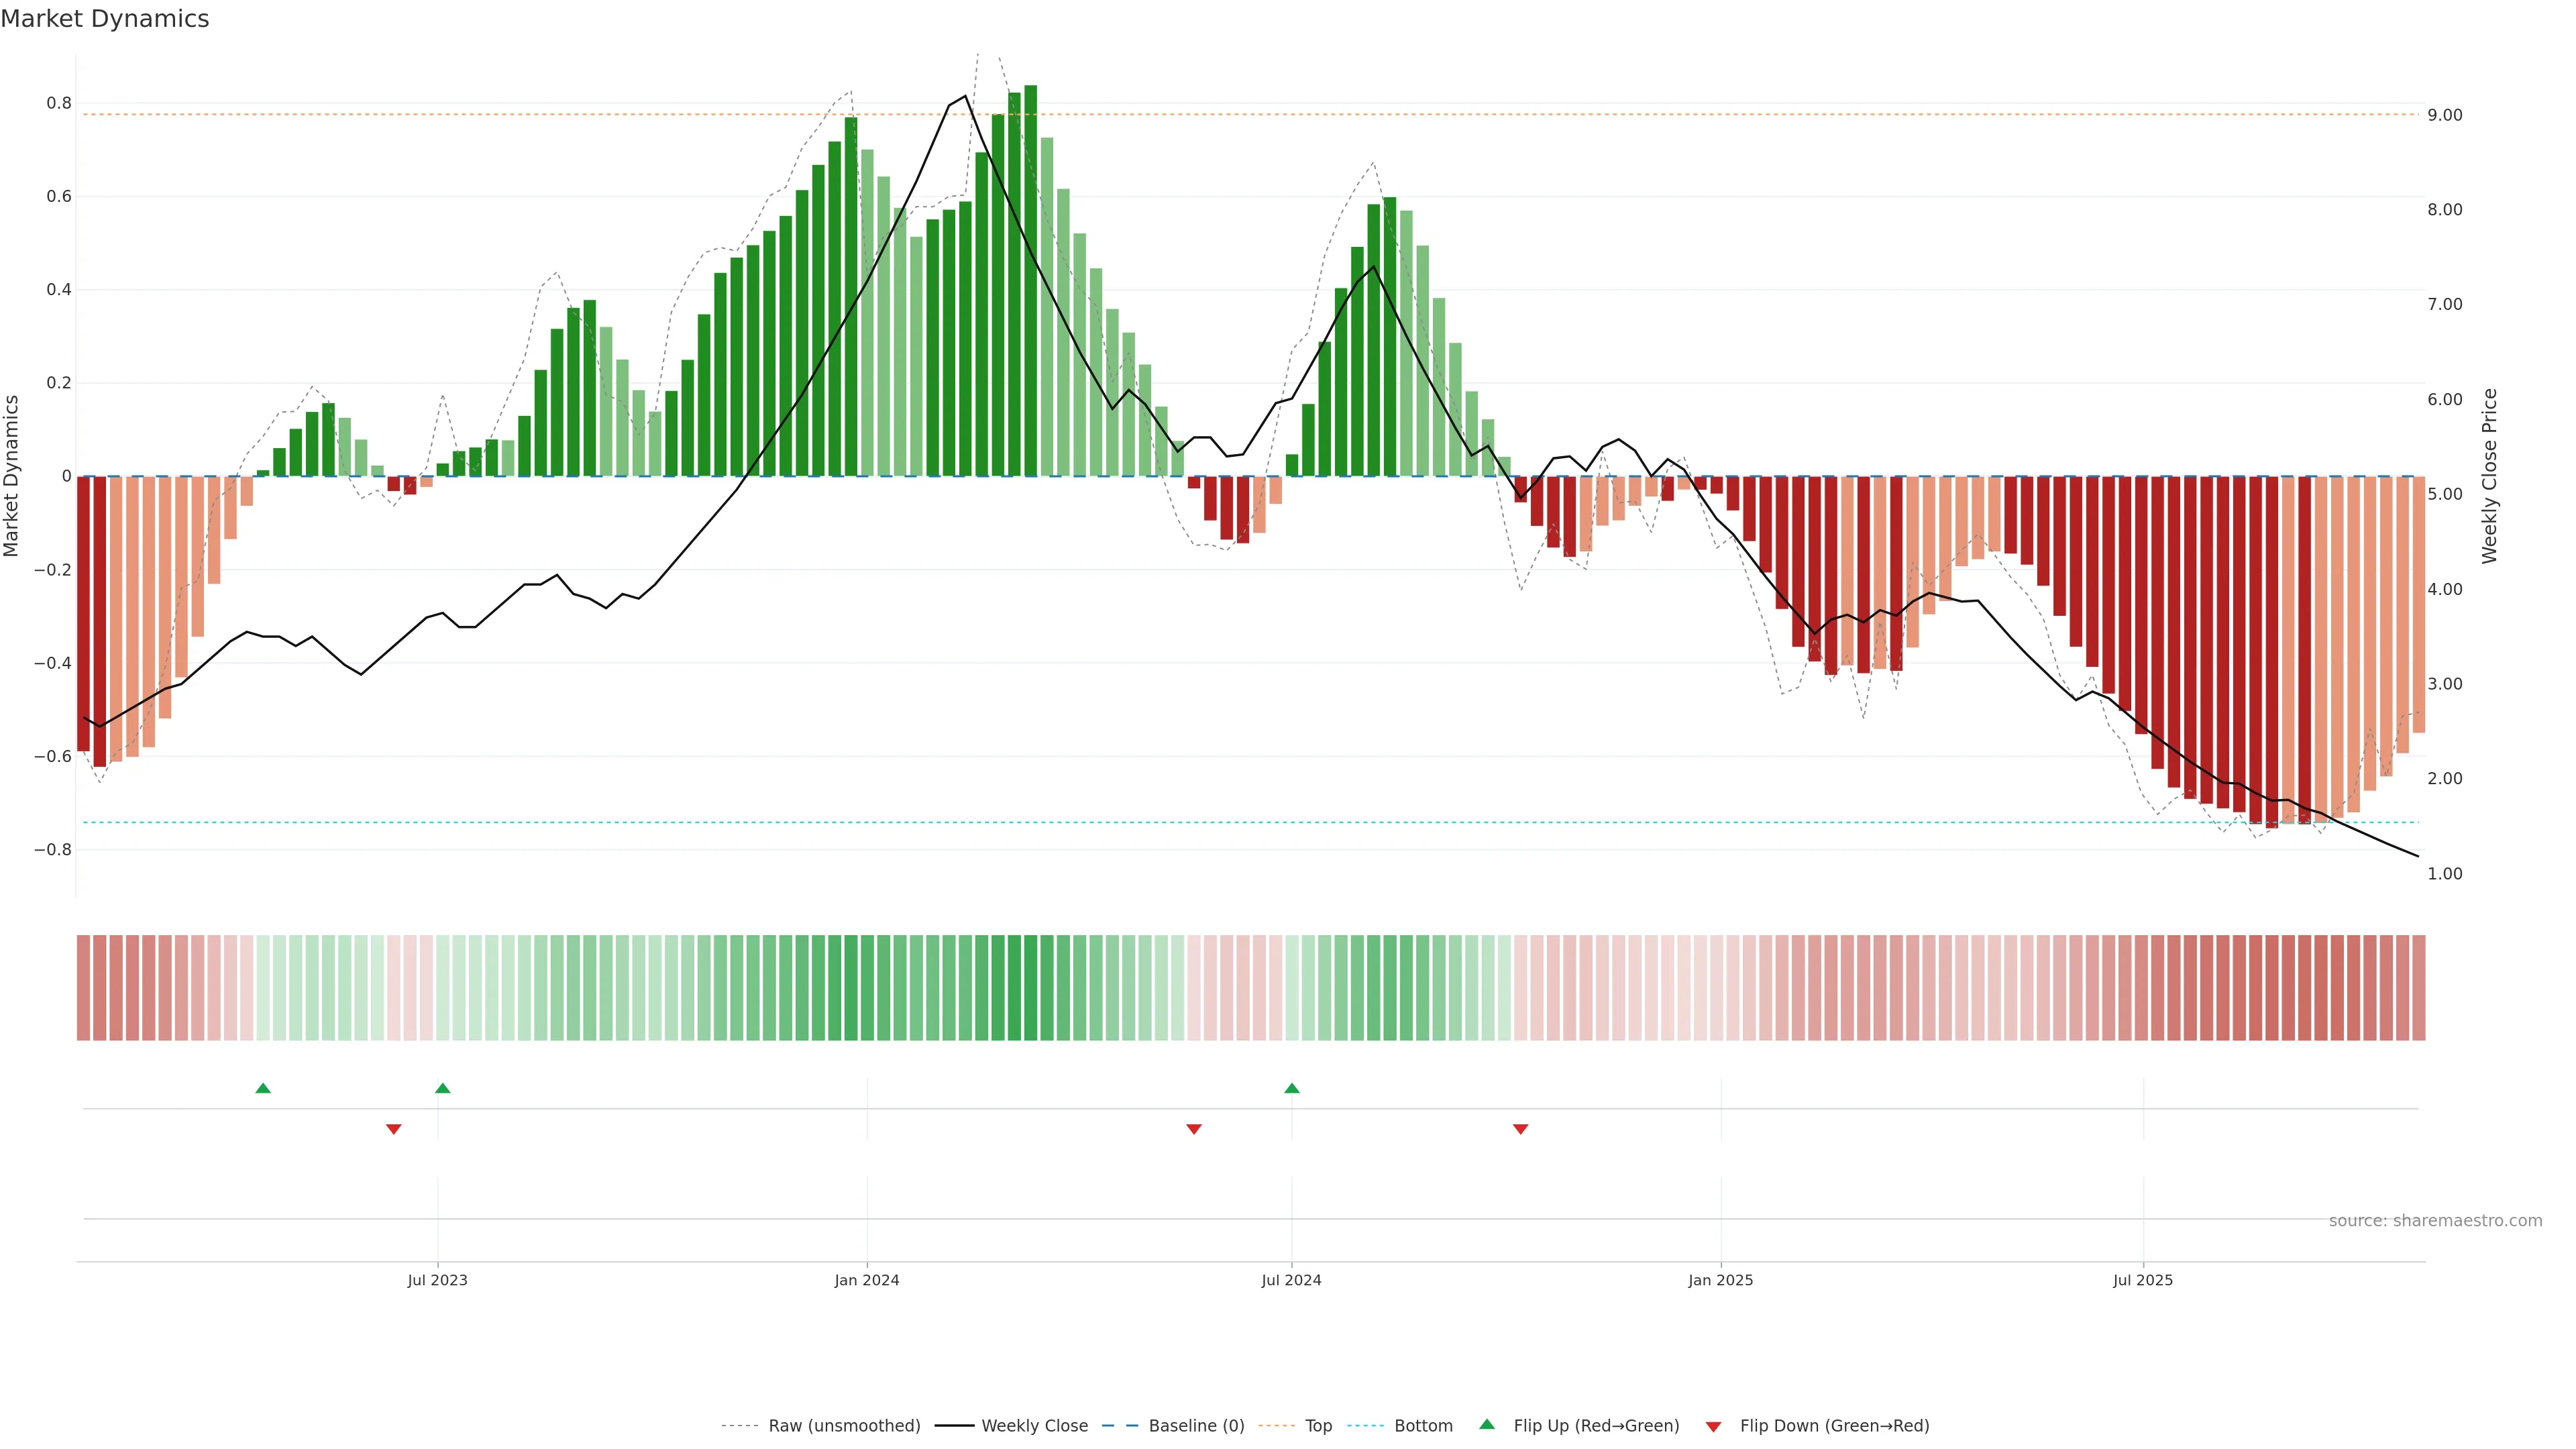Click the source: sharemaestro.com text
The width and height of the screenshot is (2576, 1449).
2435,1221
